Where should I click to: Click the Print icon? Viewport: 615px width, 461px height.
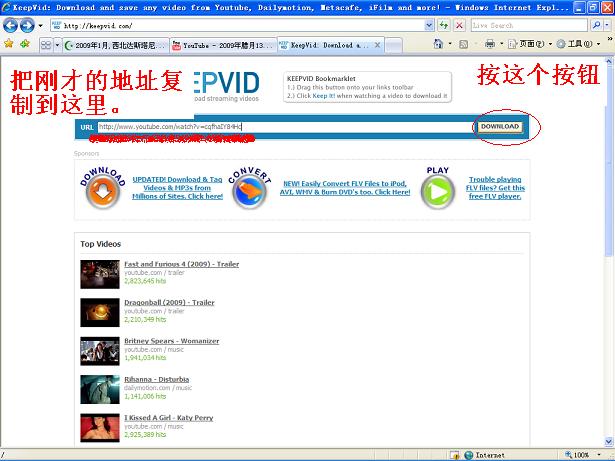coord(489,44)
